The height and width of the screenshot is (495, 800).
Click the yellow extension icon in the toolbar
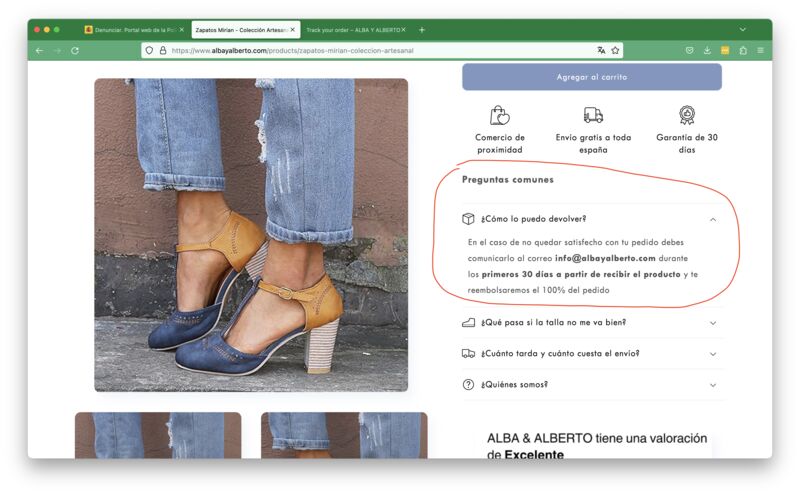point(724,50)
